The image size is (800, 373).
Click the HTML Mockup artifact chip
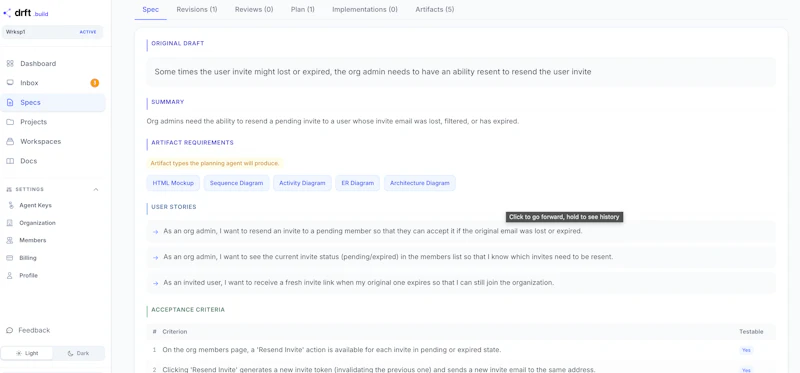(173, 183)
